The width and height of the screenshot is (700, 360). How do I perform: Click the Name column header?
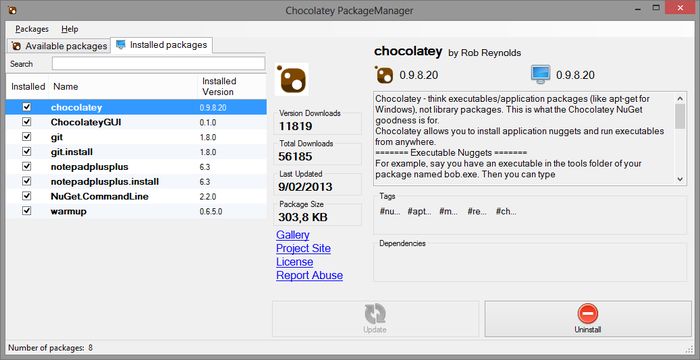124,87
